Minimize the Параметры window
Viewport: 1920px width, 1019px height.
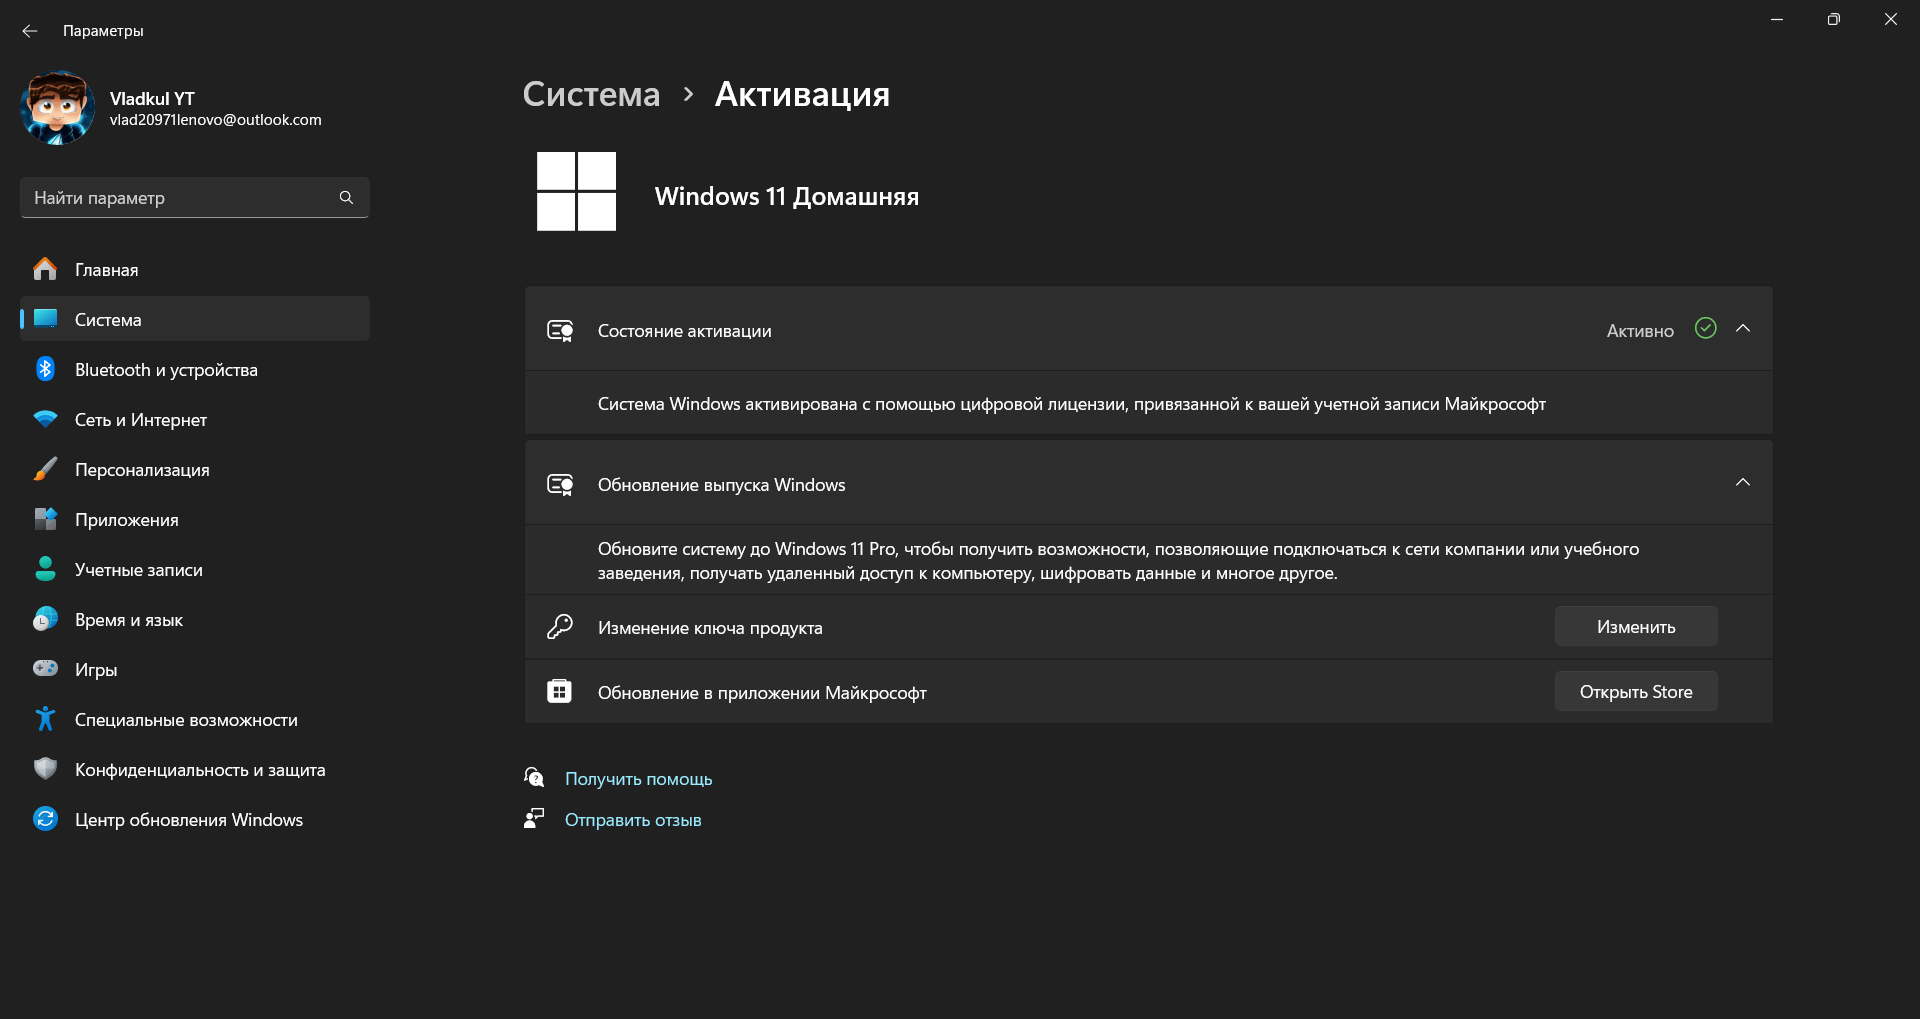point(1777,19)
